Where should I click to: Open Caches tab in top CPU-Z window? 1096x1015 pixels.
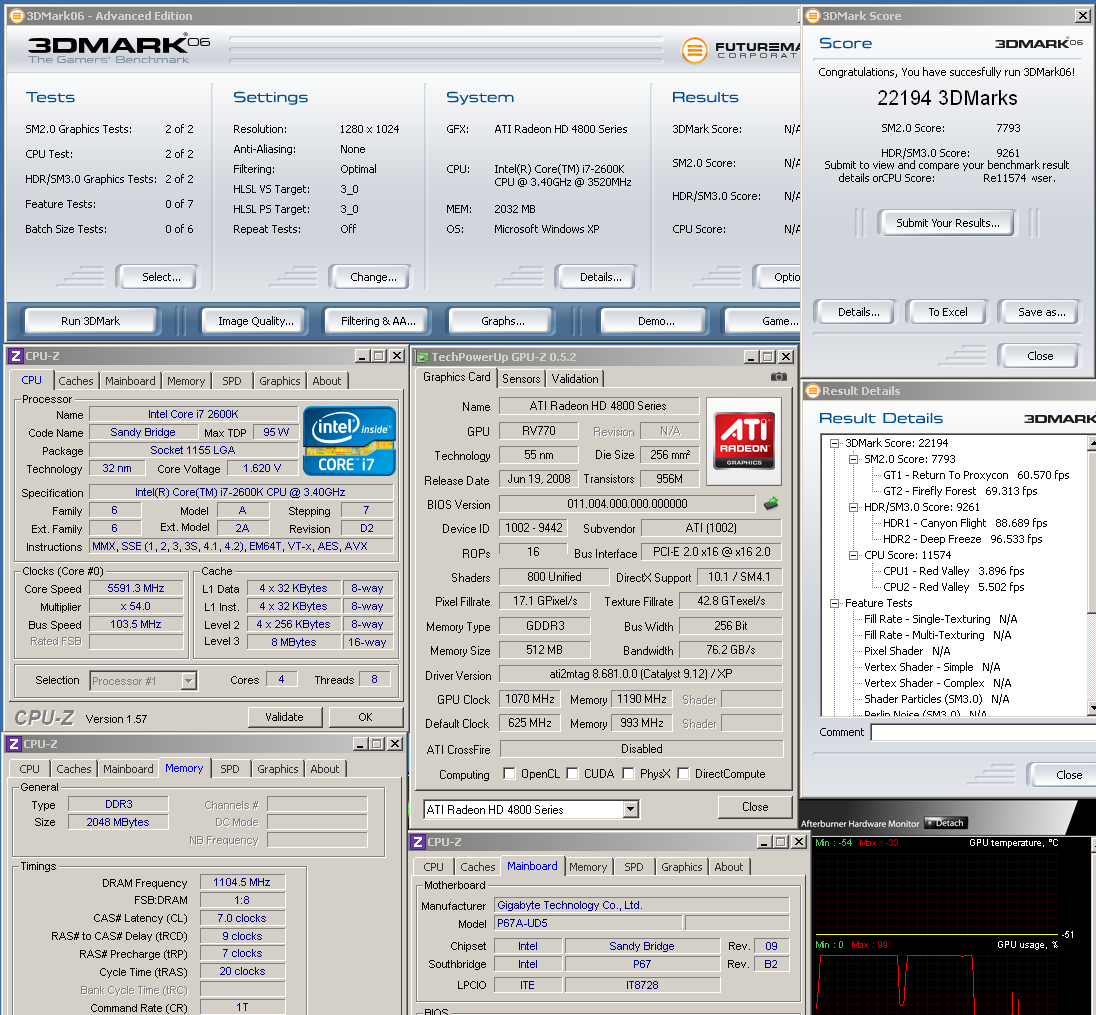point(75,381)
